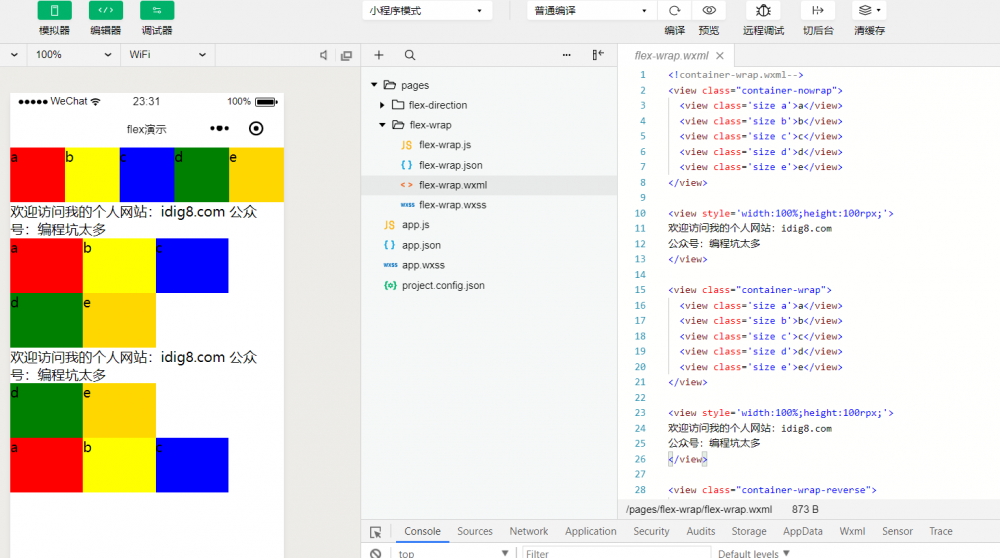Open the app.json file
Screen dimensions: 1000x558
pos(421,245)
